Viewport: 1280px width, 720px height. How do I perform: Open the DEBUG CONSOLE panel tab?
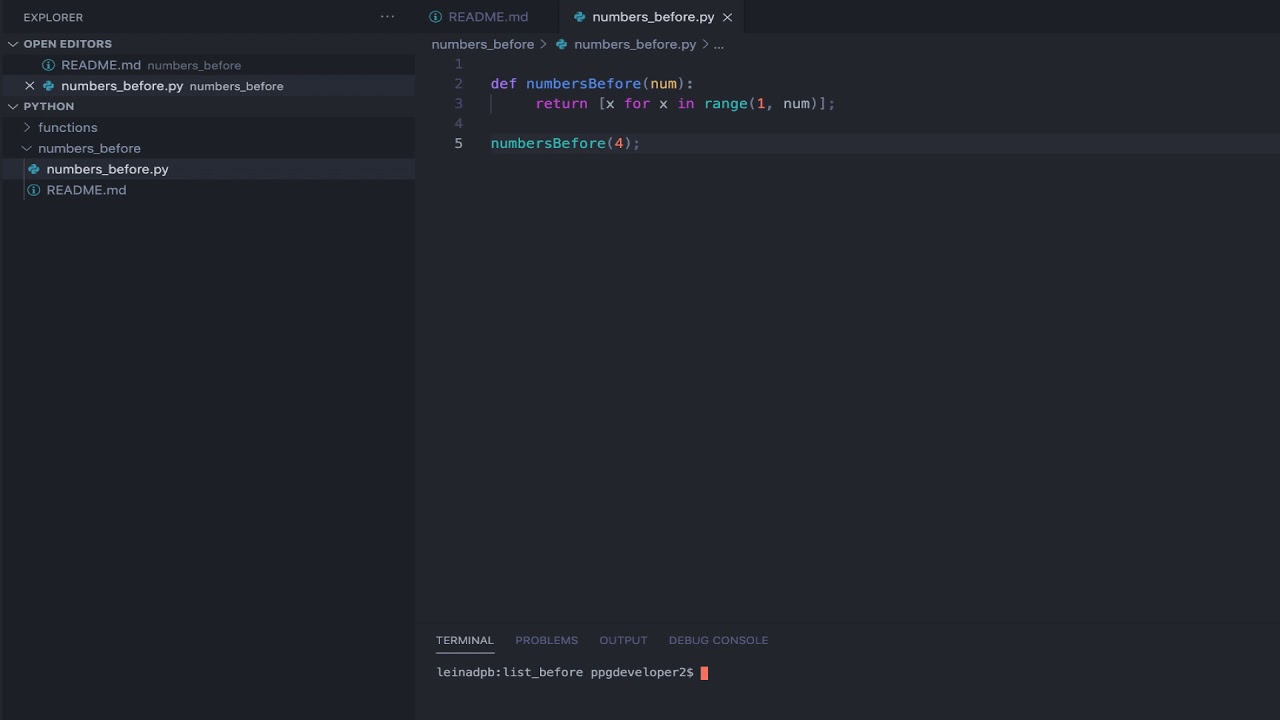coord(718,640)
